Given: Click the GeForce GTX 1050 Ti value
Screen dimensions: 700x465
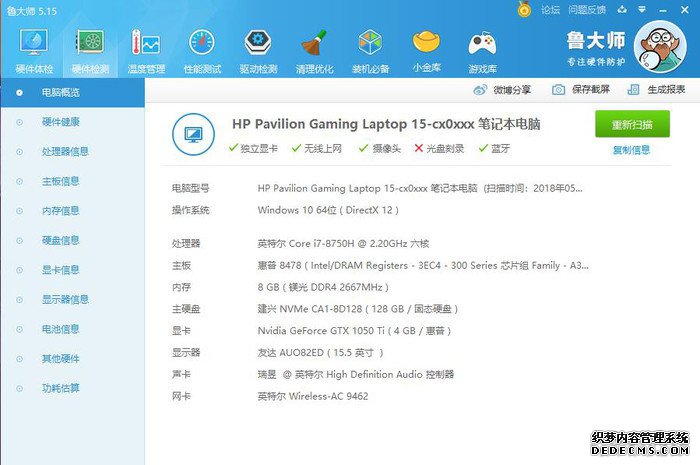Looking at the screenshot, I should tap(354, 331).
